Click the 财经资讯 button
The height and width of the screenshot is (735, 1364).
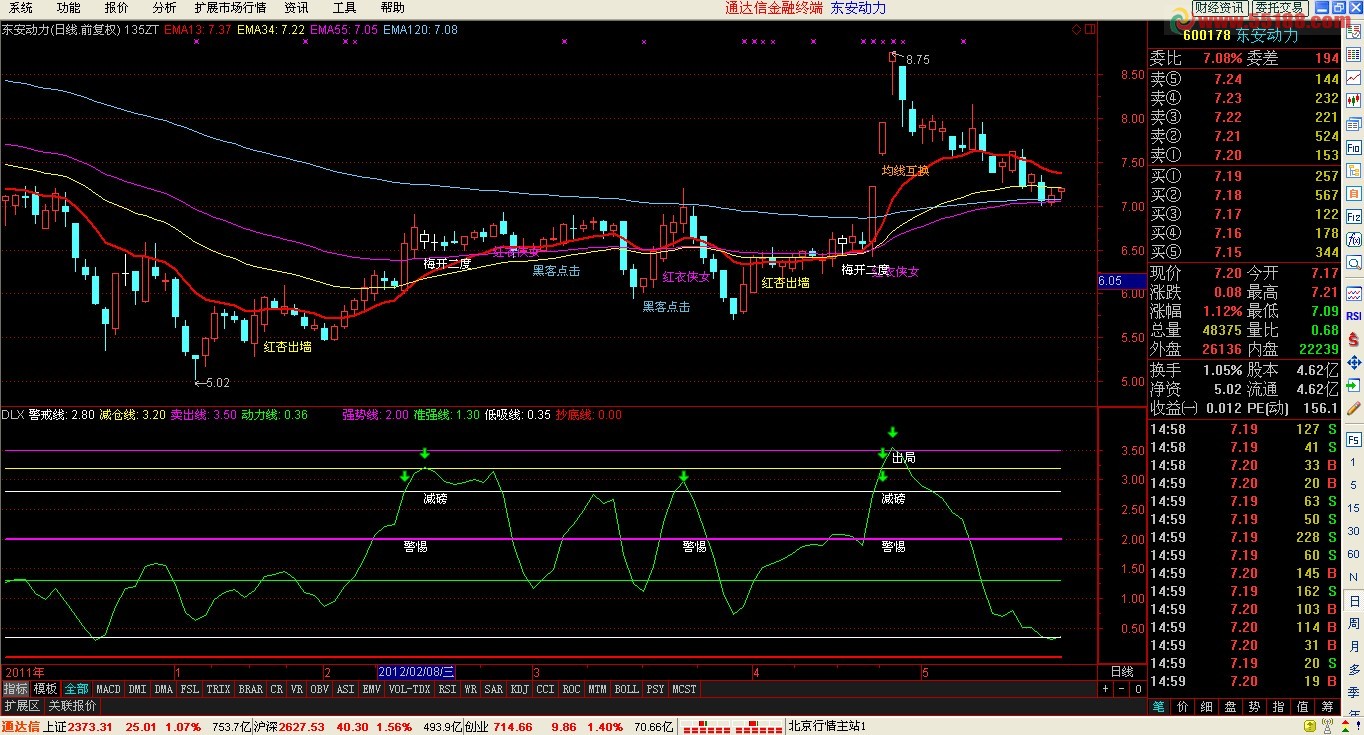[1219, 8]
